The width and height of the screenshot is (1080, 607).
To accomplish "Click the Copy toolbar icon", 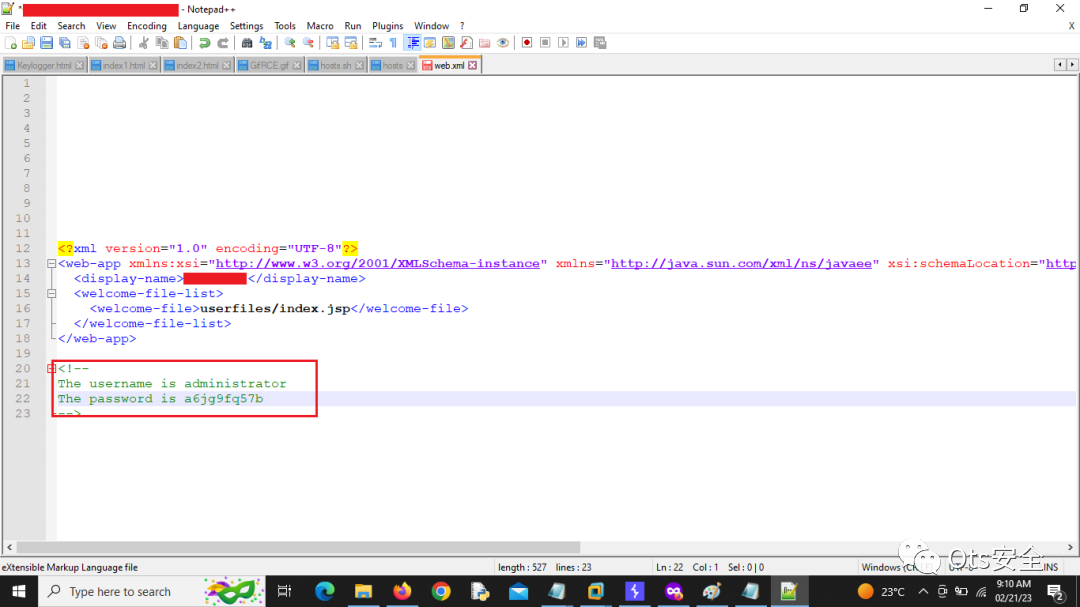I will [162, 43].
